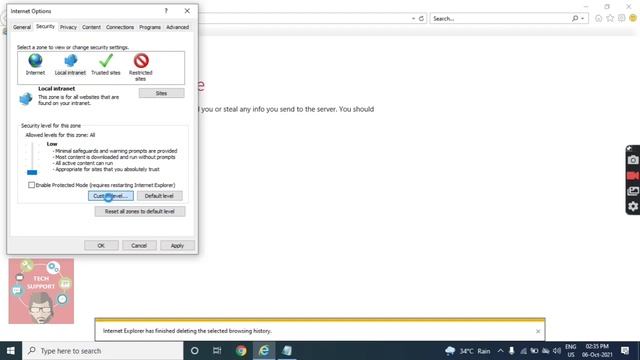
Task: Click the Internet Explorer taskbar icon
Action: [264, 351]
